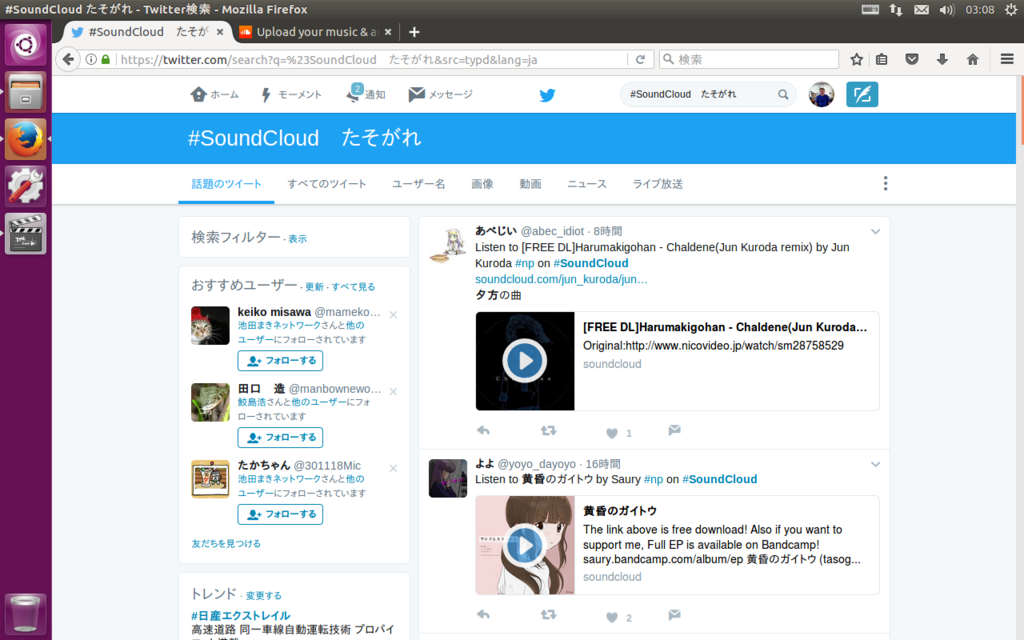This screenshot has width=1024, height=640.
Task: Open the #日産エクストレイル trend
Action: pyautogui.click(x=240, y=615)
